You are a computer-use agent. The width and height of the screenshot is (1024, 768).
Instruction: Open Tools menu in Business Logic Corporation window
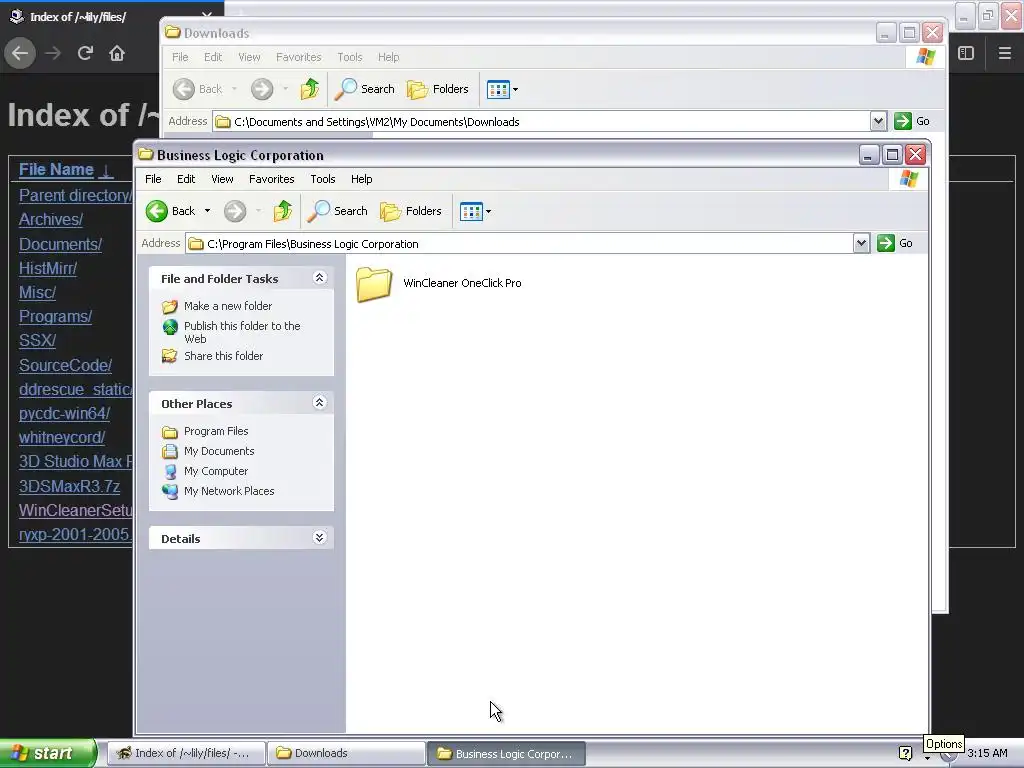323,179
